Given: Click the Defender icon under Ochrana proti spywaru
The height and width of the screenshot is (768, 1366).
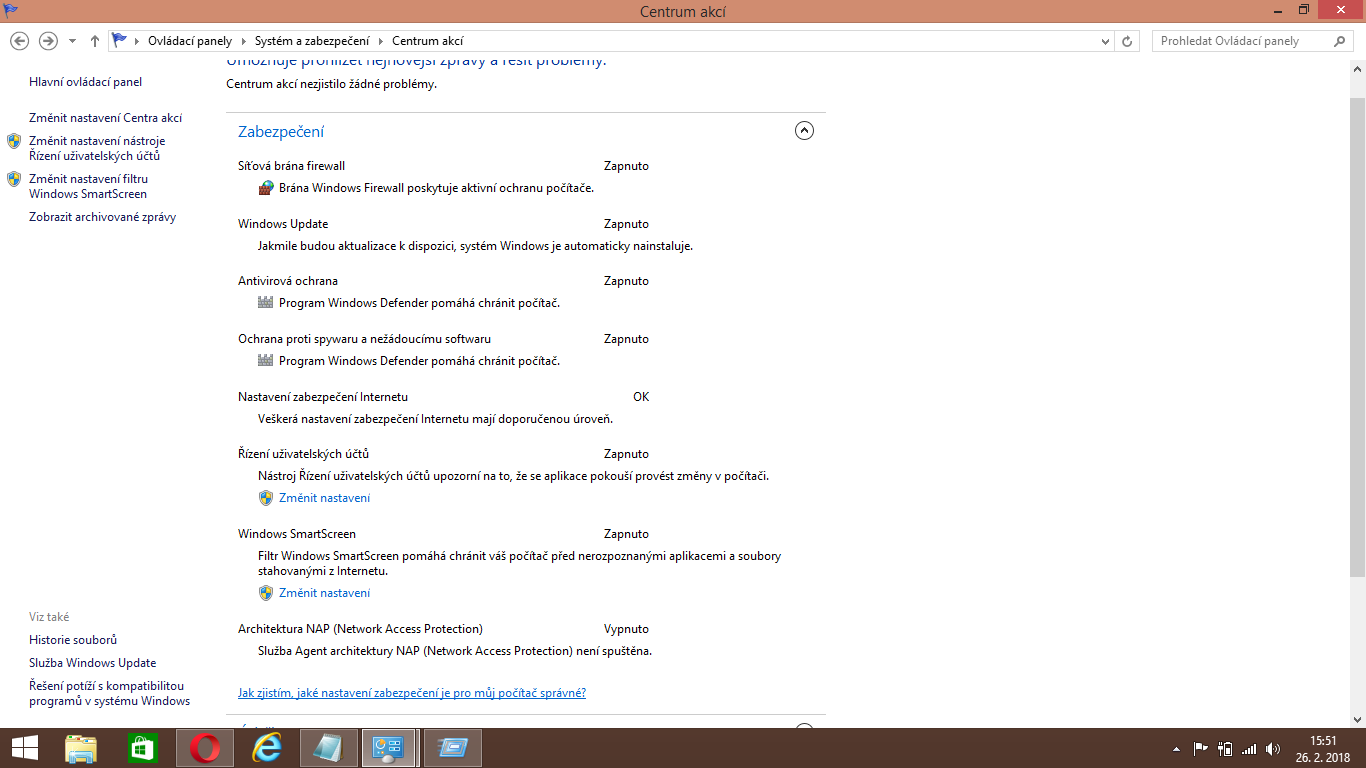Looking at the screenshot, I should pyautogui.click(x=266, y=361).
